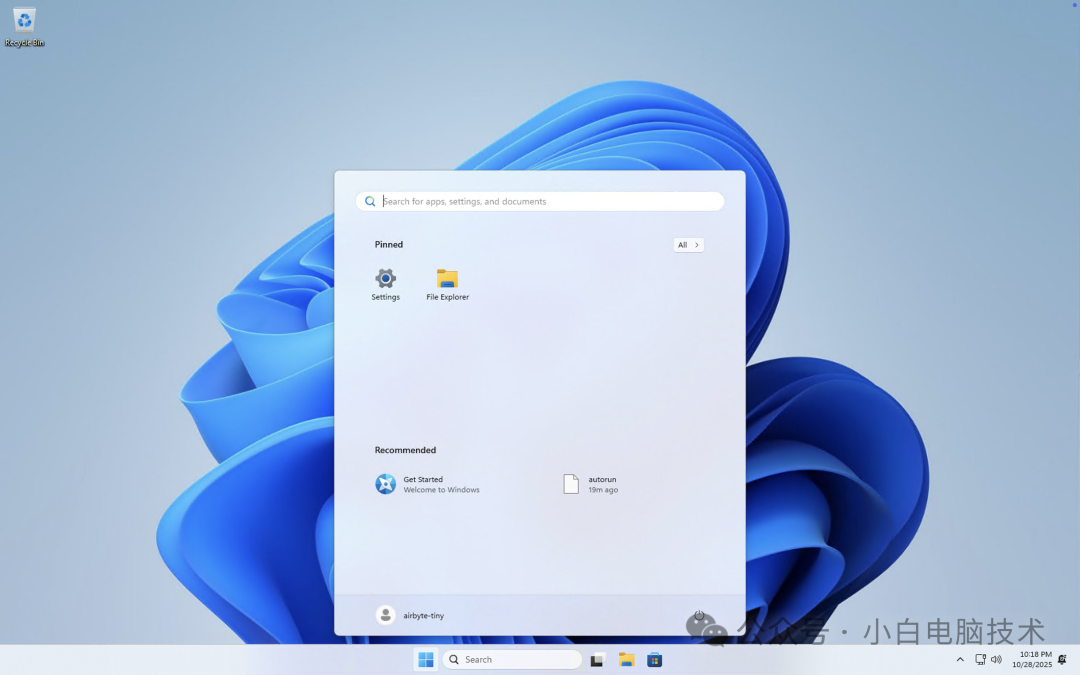
Task: Select the Recycle Bin desktop icon
Action: pos(24,28)
